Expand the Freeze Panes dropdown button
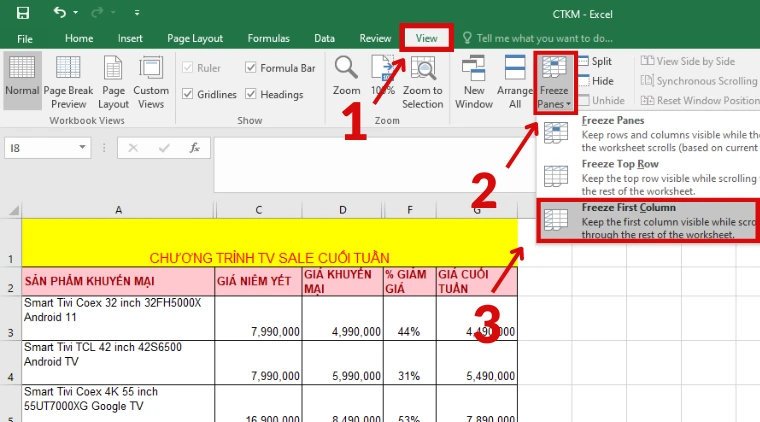This screenshot has height=422, width=760. (554, 82)
